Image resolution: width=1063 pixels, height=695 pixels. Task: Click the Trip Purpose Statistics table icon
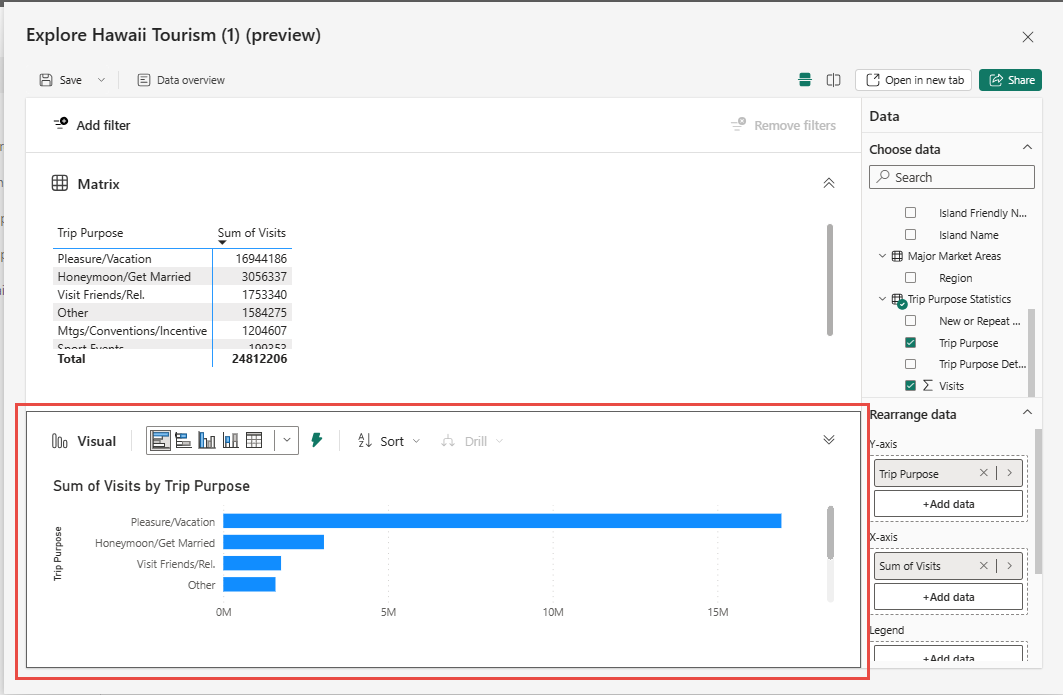point(898,300)
